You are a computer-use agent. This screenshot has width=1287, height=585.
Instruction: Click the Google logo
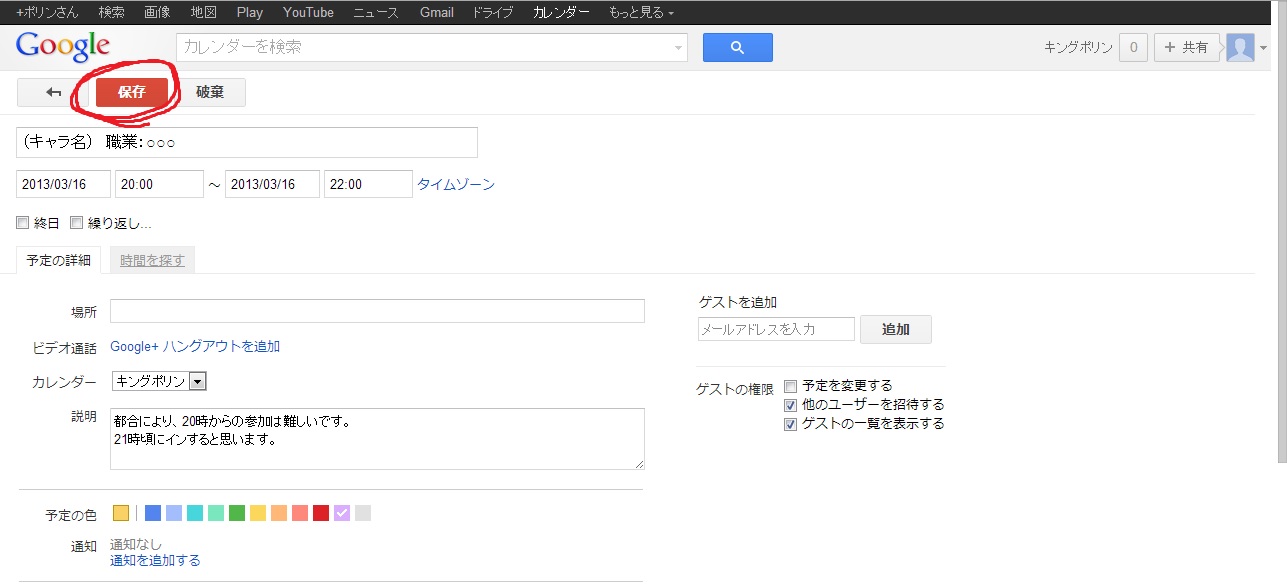point(63,46)
